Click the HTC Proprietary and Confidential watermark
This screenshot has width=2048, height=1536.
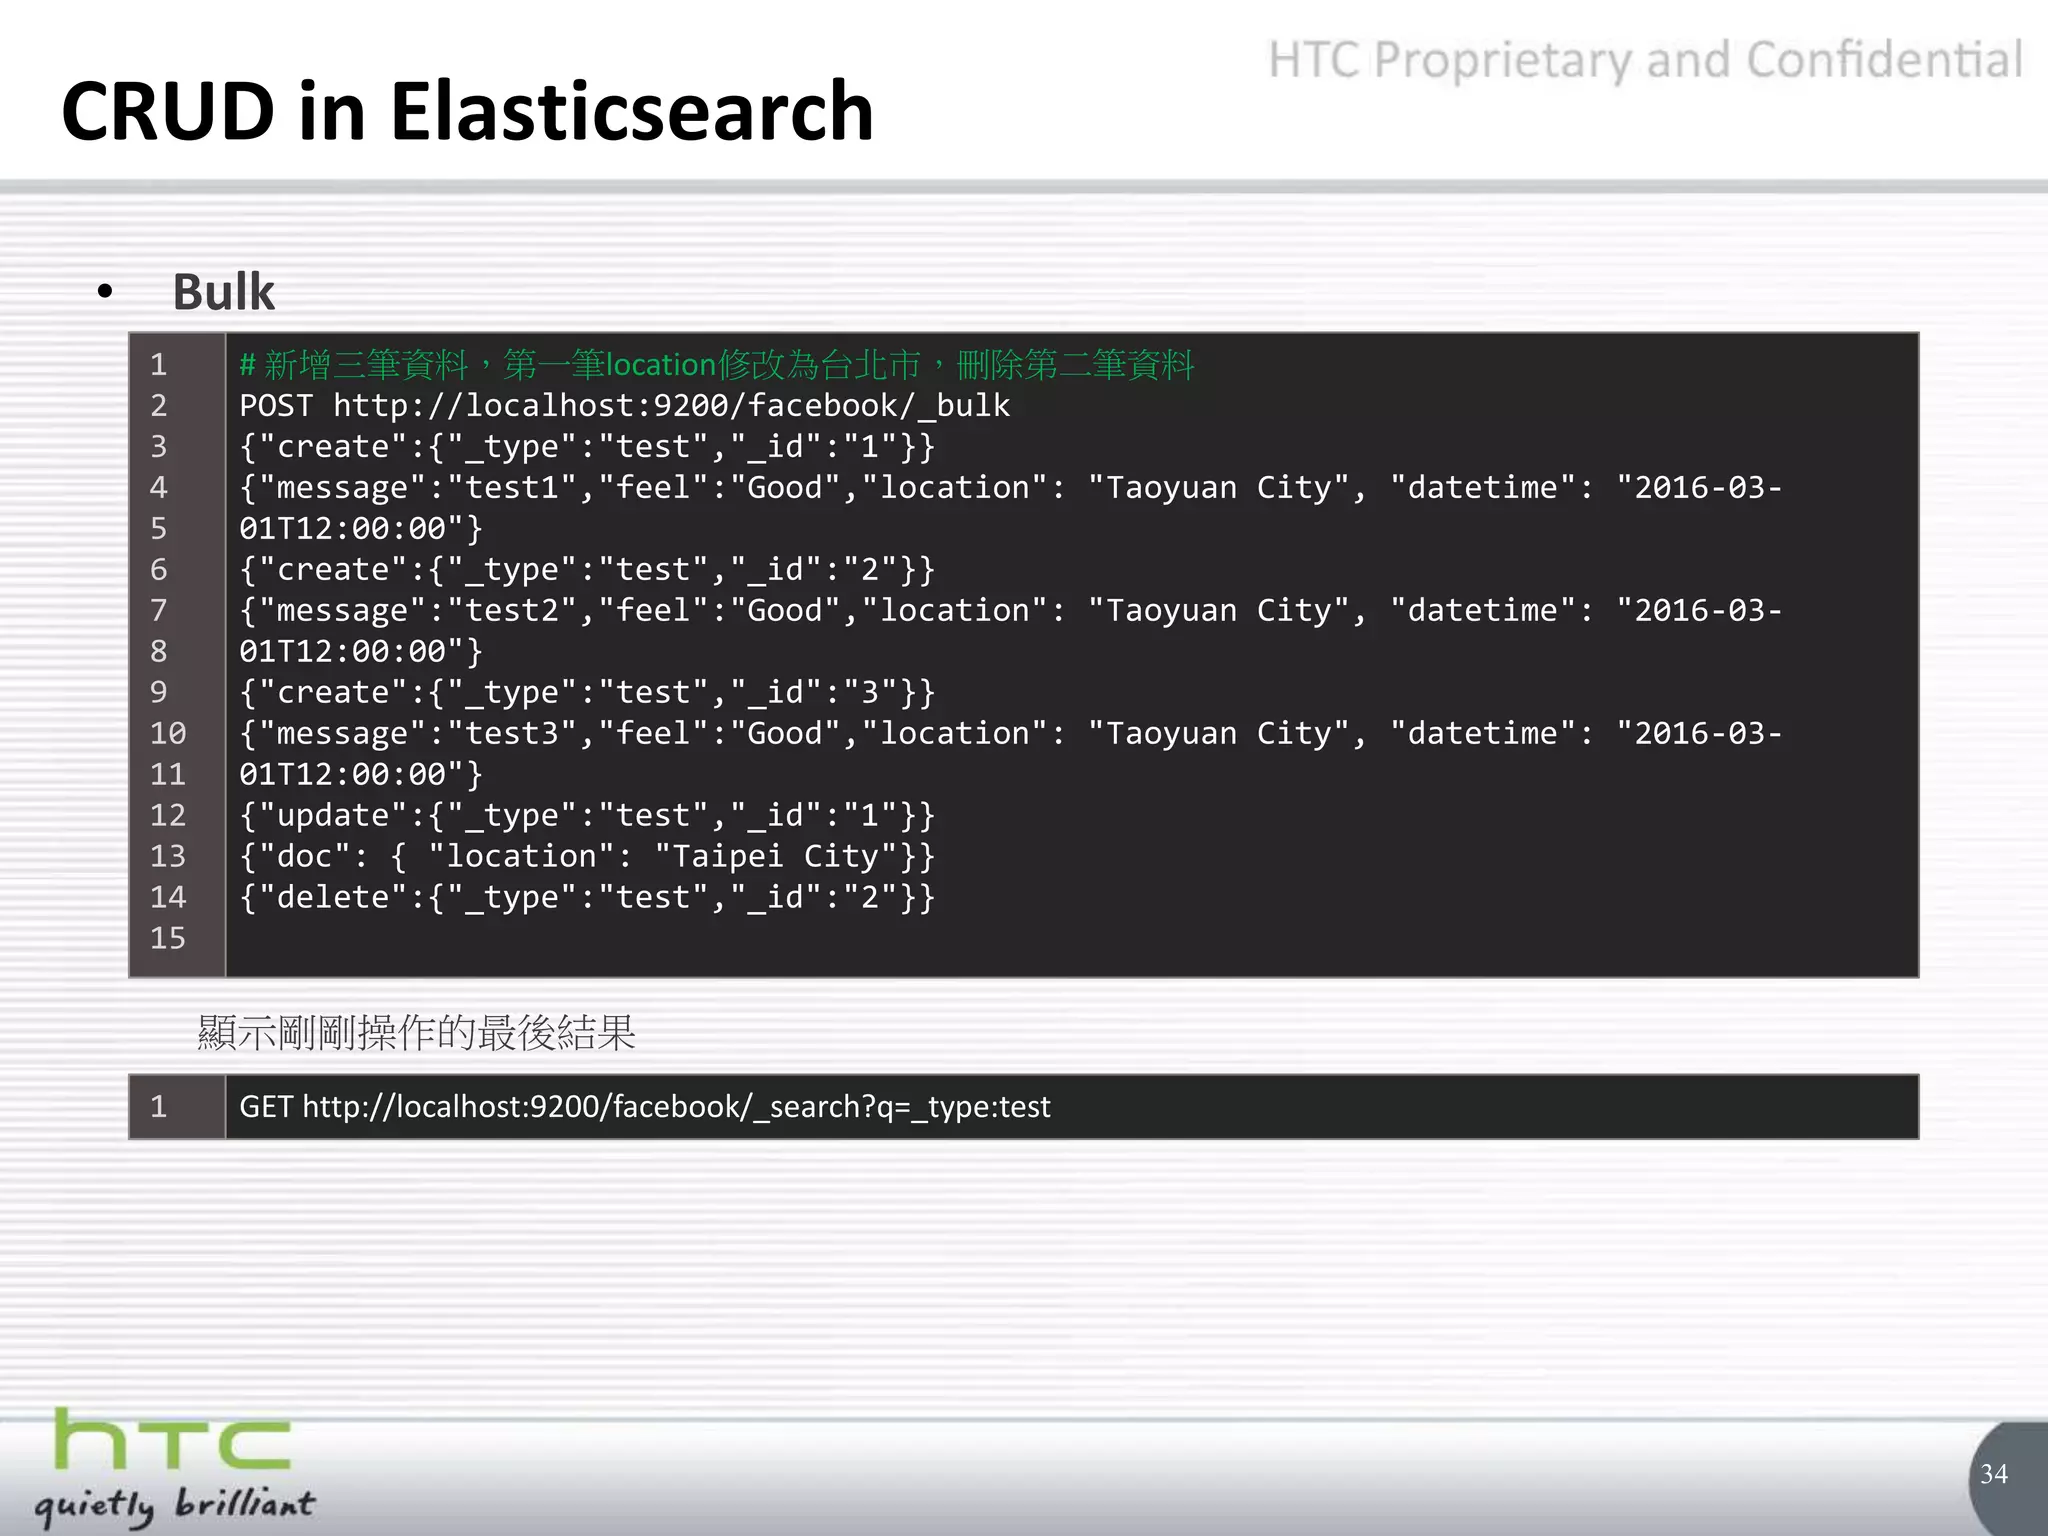(x=1645, y=60)
